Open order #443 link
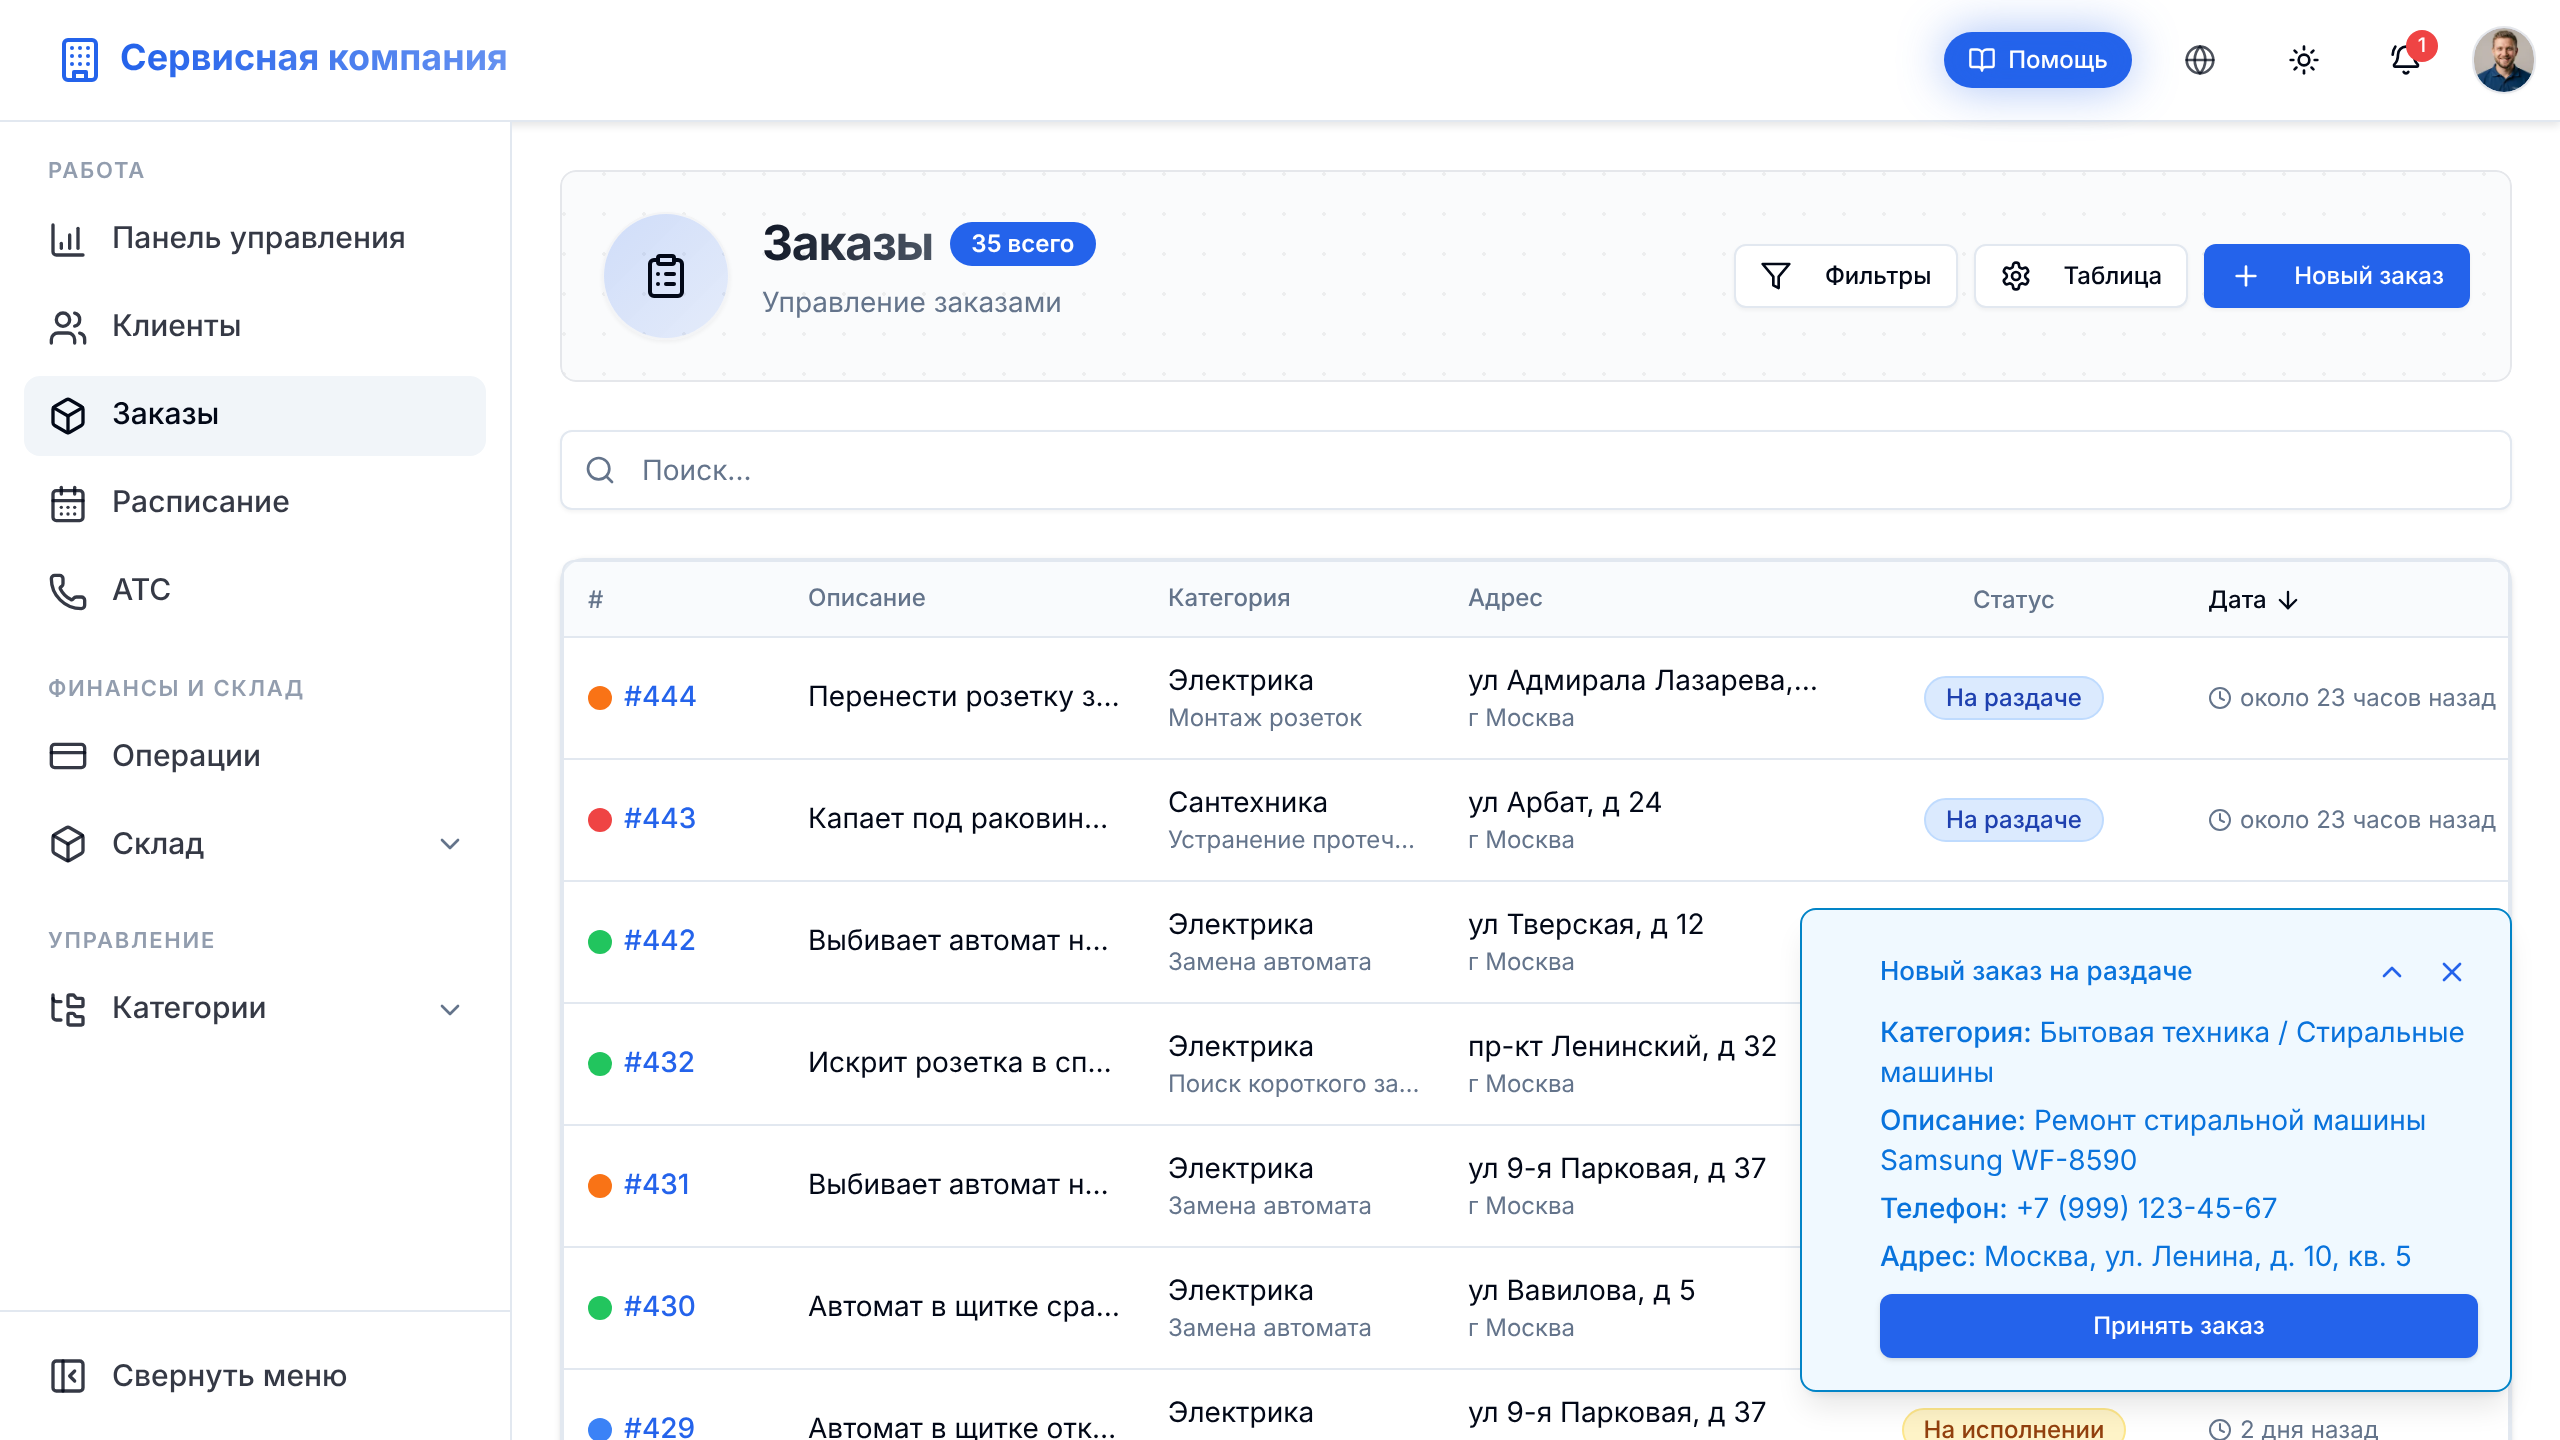2560x1440 pixels. click(660, 819)
